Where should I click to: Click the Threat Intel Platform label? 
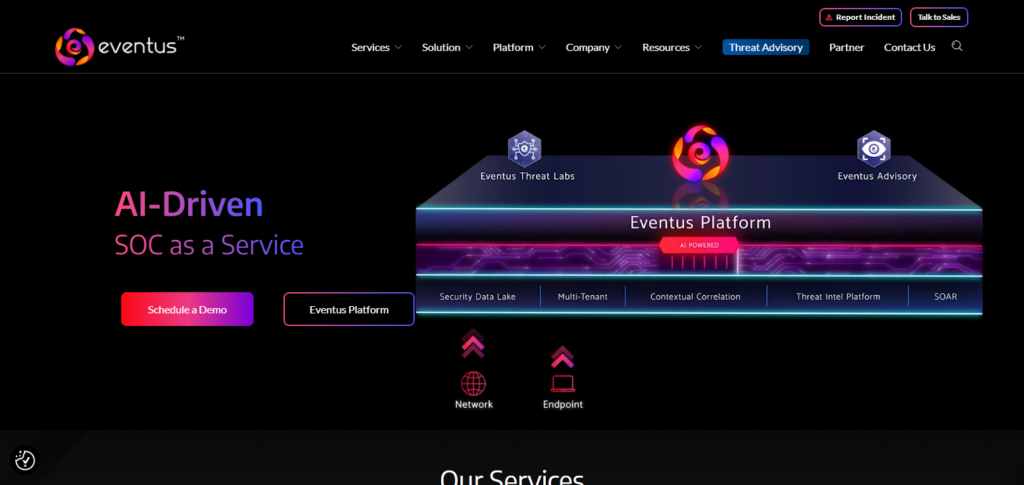click(838, 296)
